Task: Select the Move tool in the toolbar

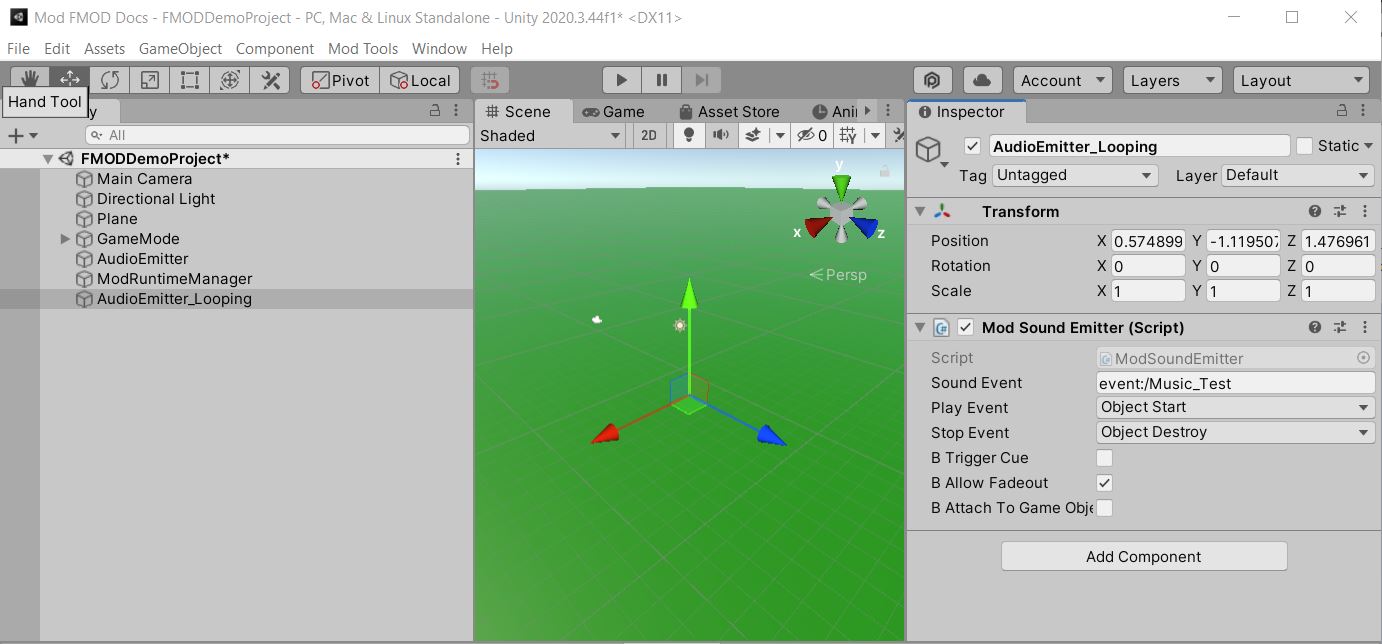Action: (x=69, y=79)
